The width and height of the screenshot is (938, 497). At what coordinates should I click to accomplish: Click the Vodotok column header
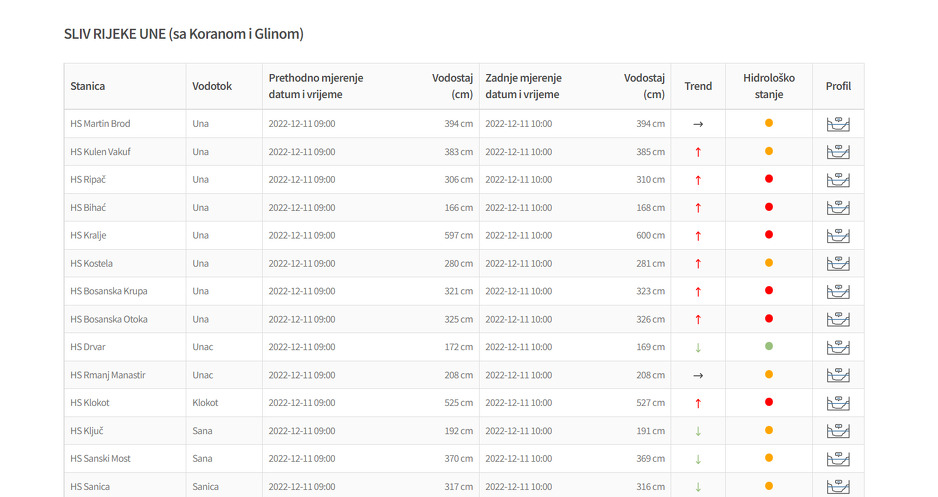212,86
